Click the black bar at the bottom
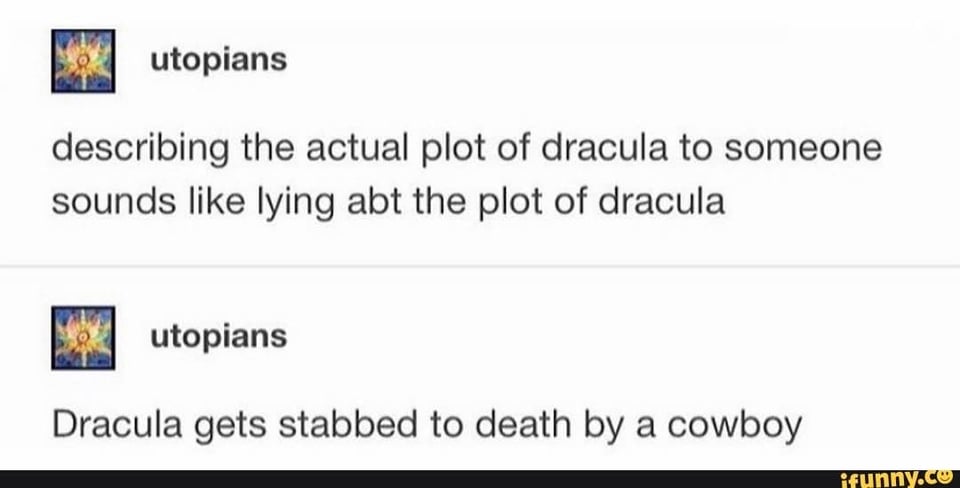960x488 pixels. point(400,478)
